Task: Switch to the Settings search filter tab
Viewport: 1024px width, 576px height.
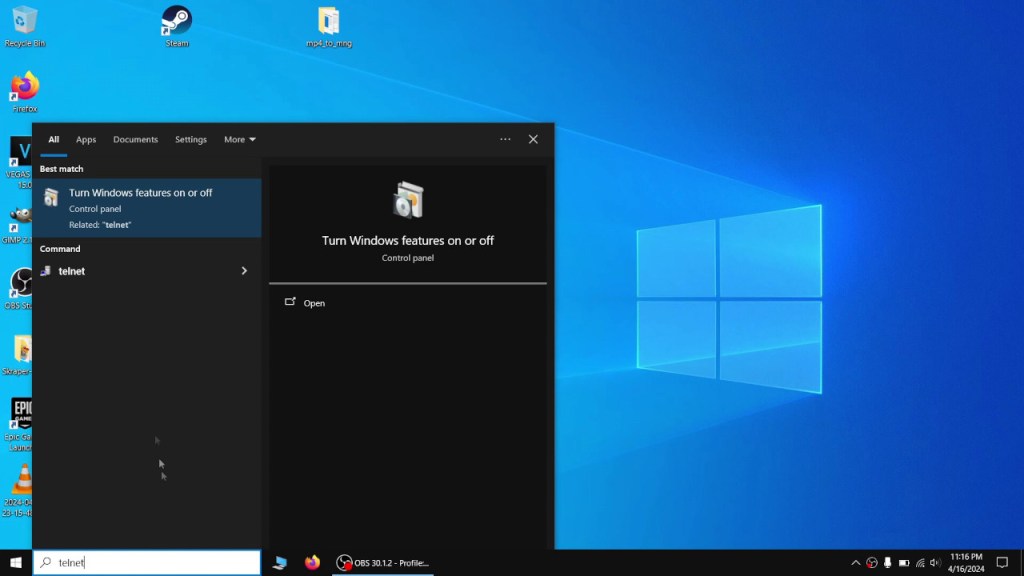Action: (190, 139)
